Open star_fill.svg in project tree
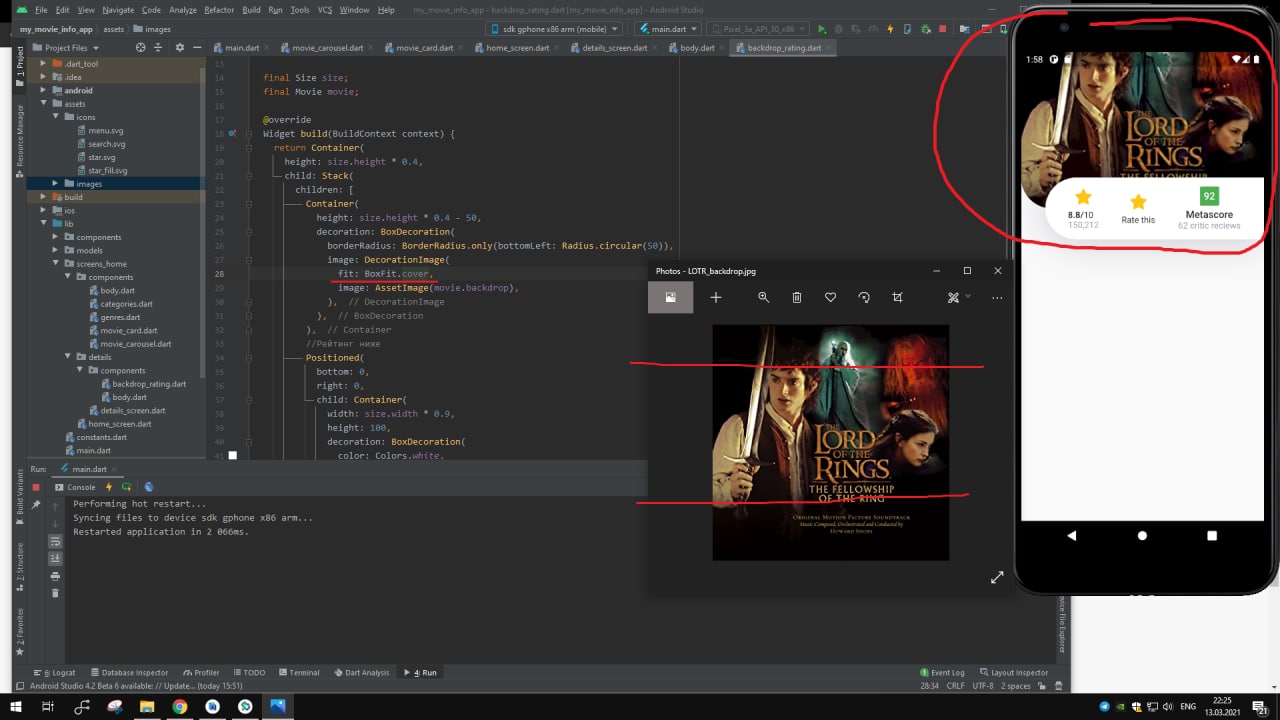Viewport: 1280px width, 720px height. coord(107,170)
